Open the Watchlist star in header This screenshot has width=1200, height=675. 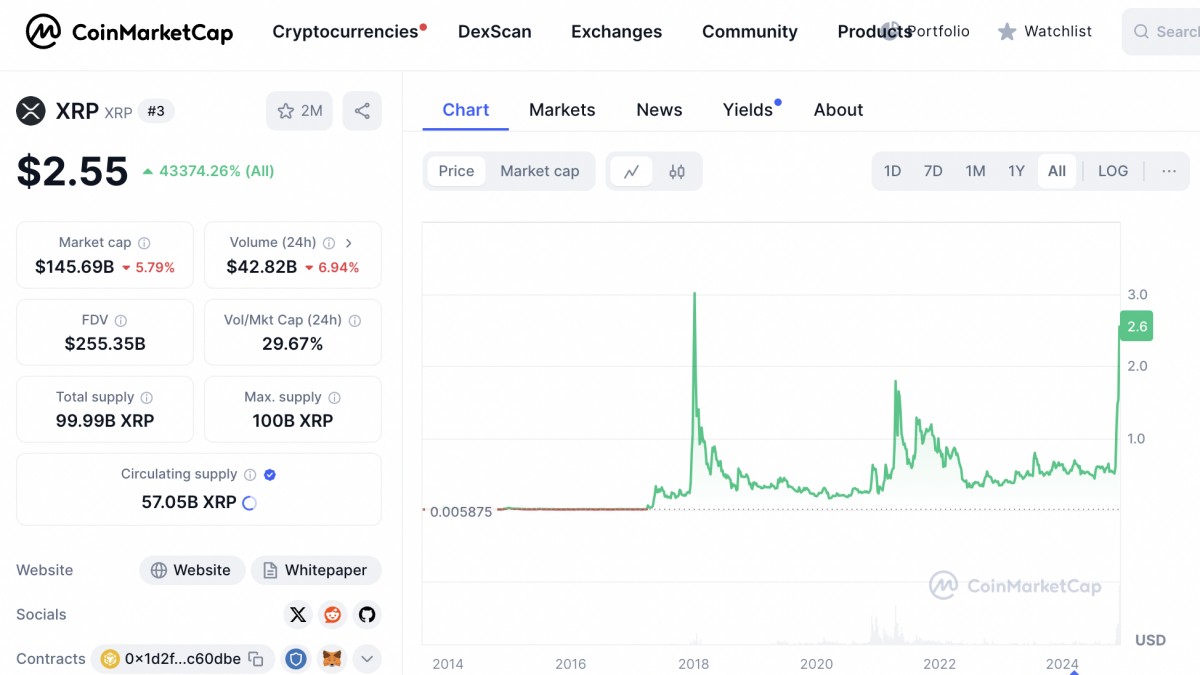(1007, 32)
